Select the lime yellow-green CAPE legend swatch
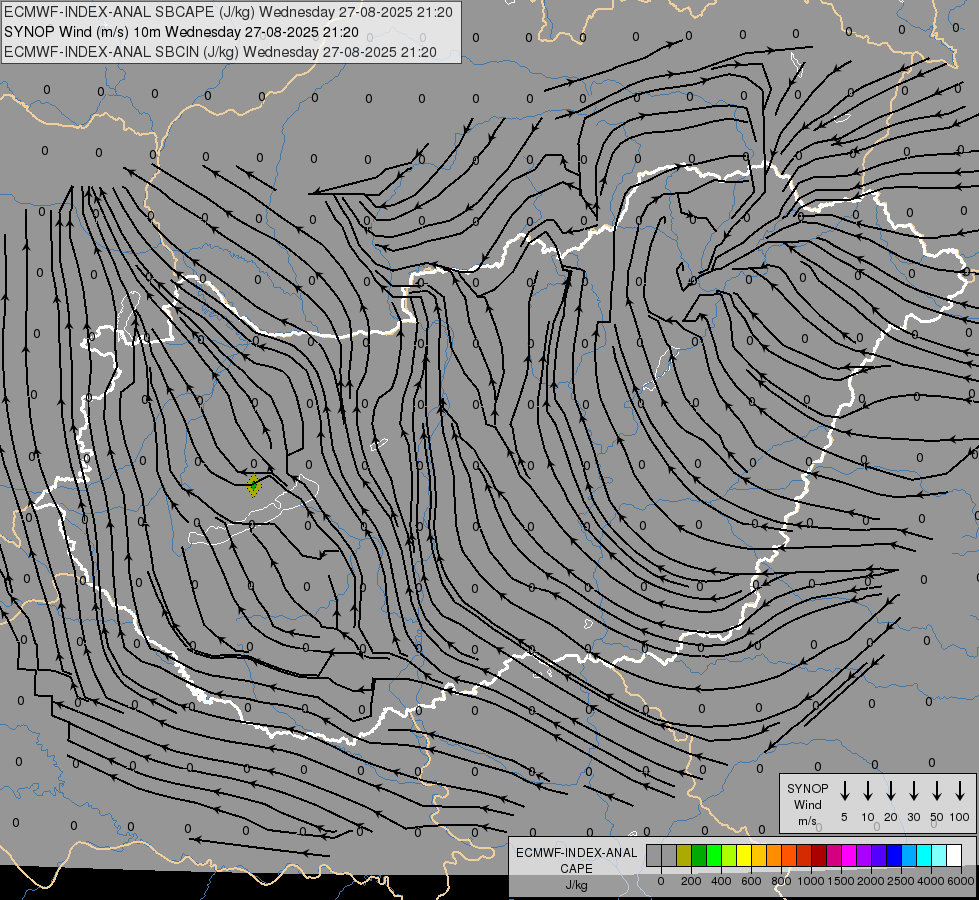This screenshot has height=900, width=979. pyautogui.click(x=729, y=855)
